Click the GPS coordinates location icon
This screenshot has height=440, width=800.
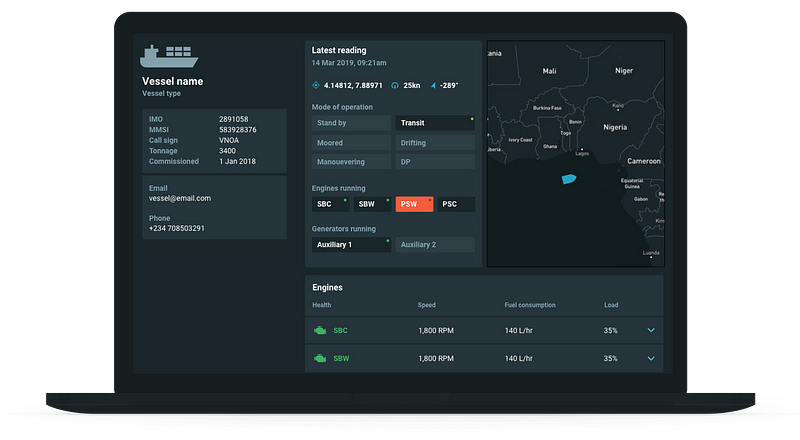tap(316, 85)
